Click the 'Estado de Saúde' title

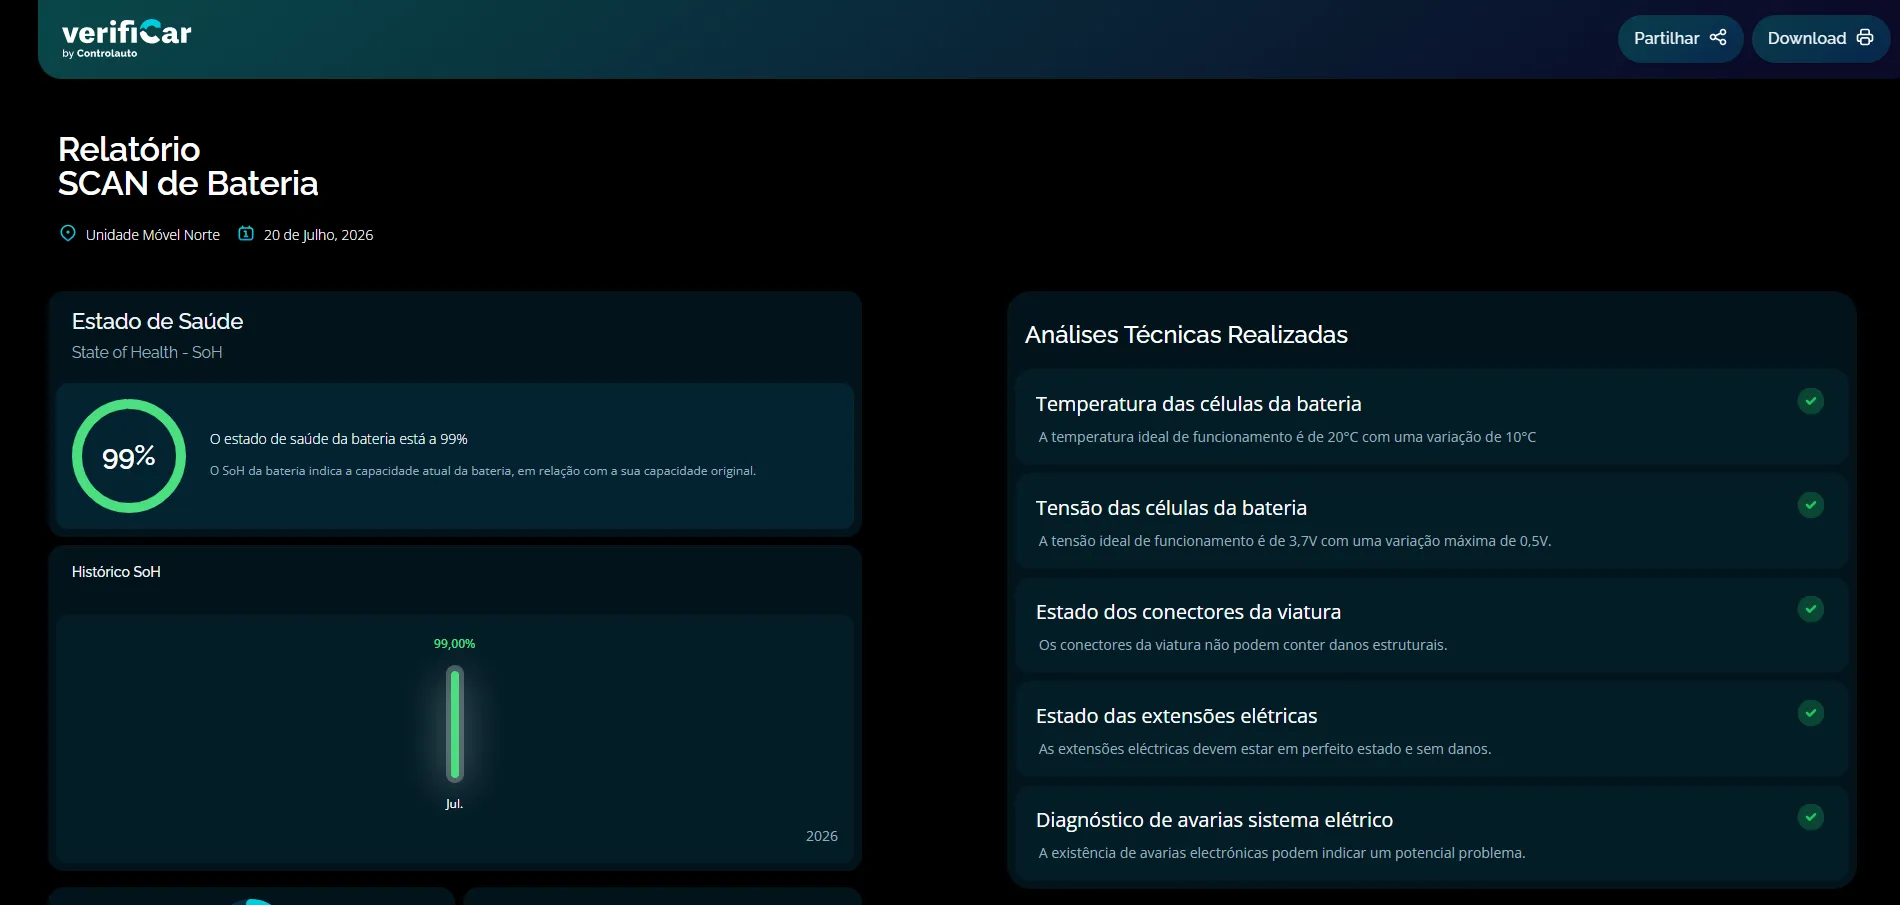point(157,321)
